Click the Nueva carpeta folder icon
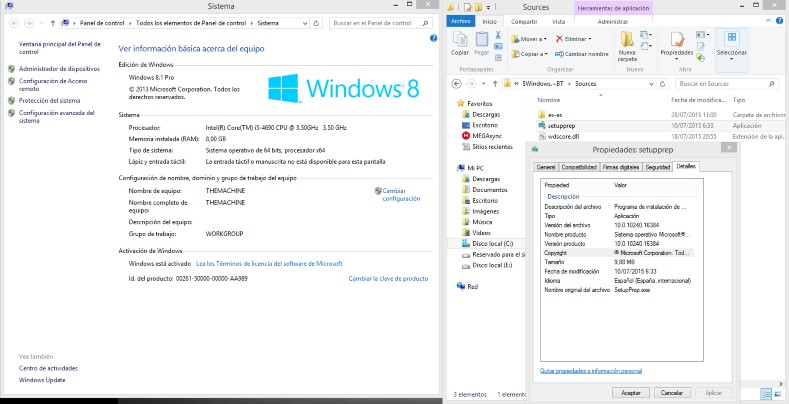789x404 pixels. [x=627, y=39]
